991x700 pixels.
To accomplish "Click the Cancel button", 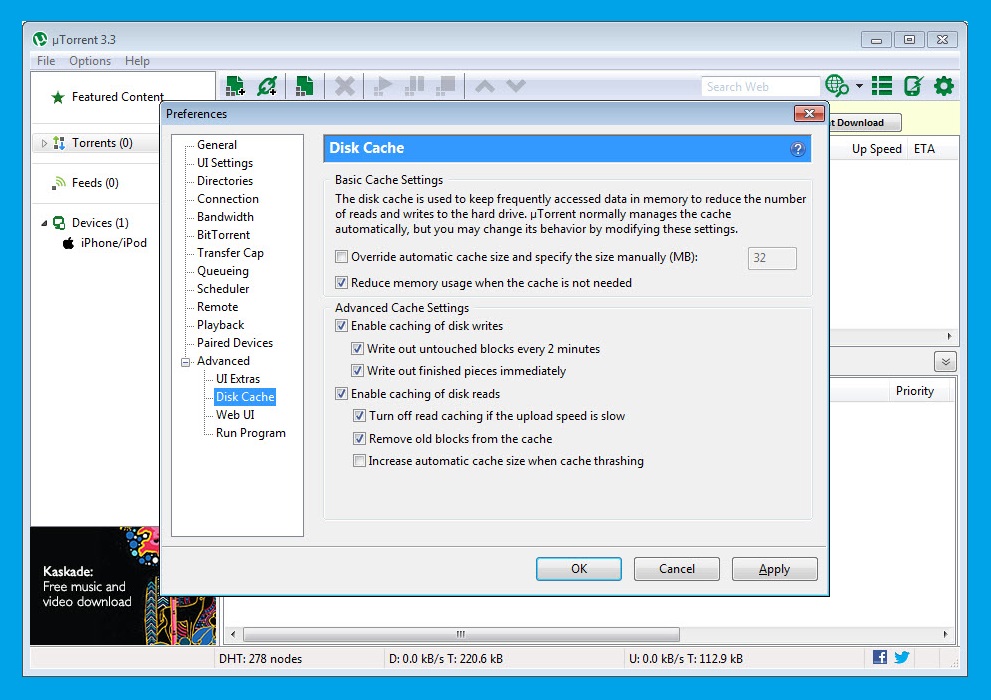I will [677, 569].
